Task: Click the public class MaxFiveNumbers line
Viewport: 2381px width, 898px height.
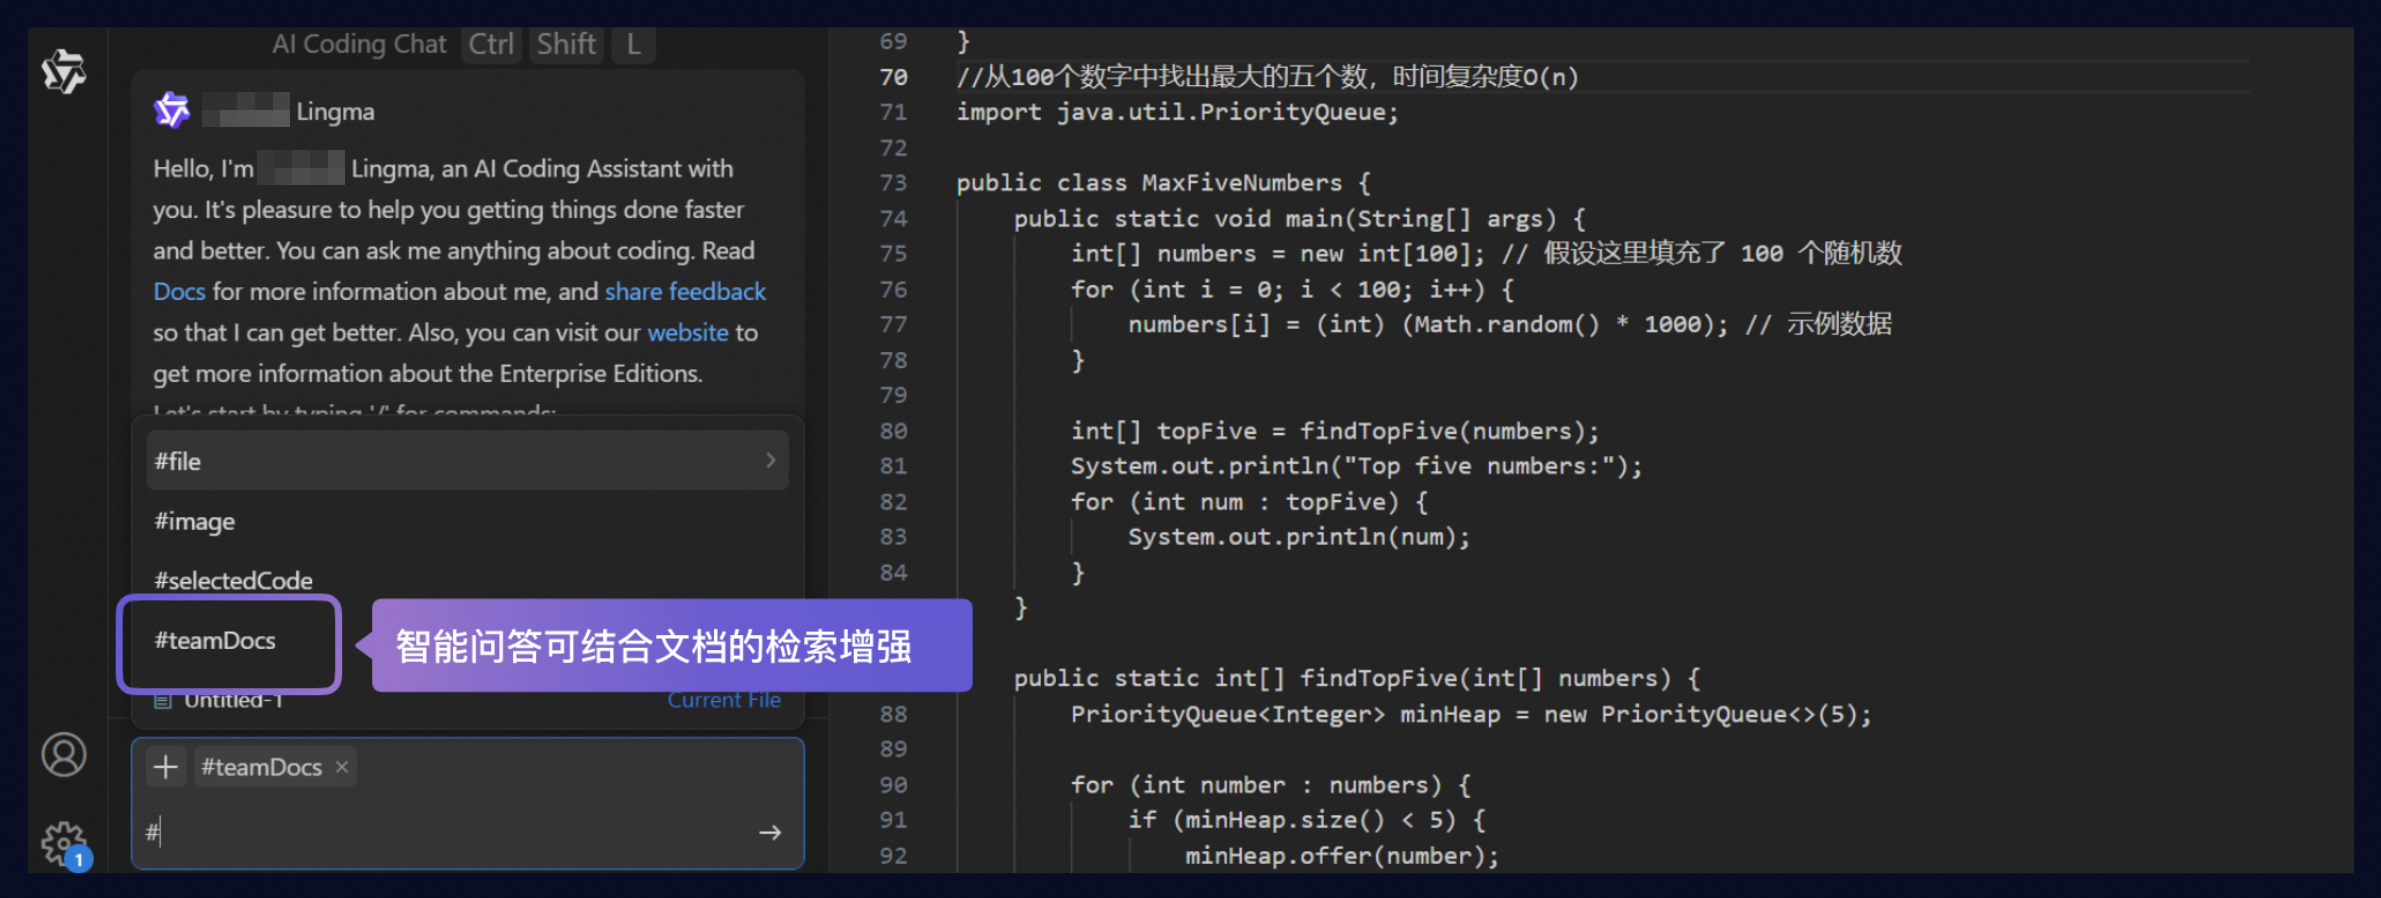Action: click(1163, 183)
